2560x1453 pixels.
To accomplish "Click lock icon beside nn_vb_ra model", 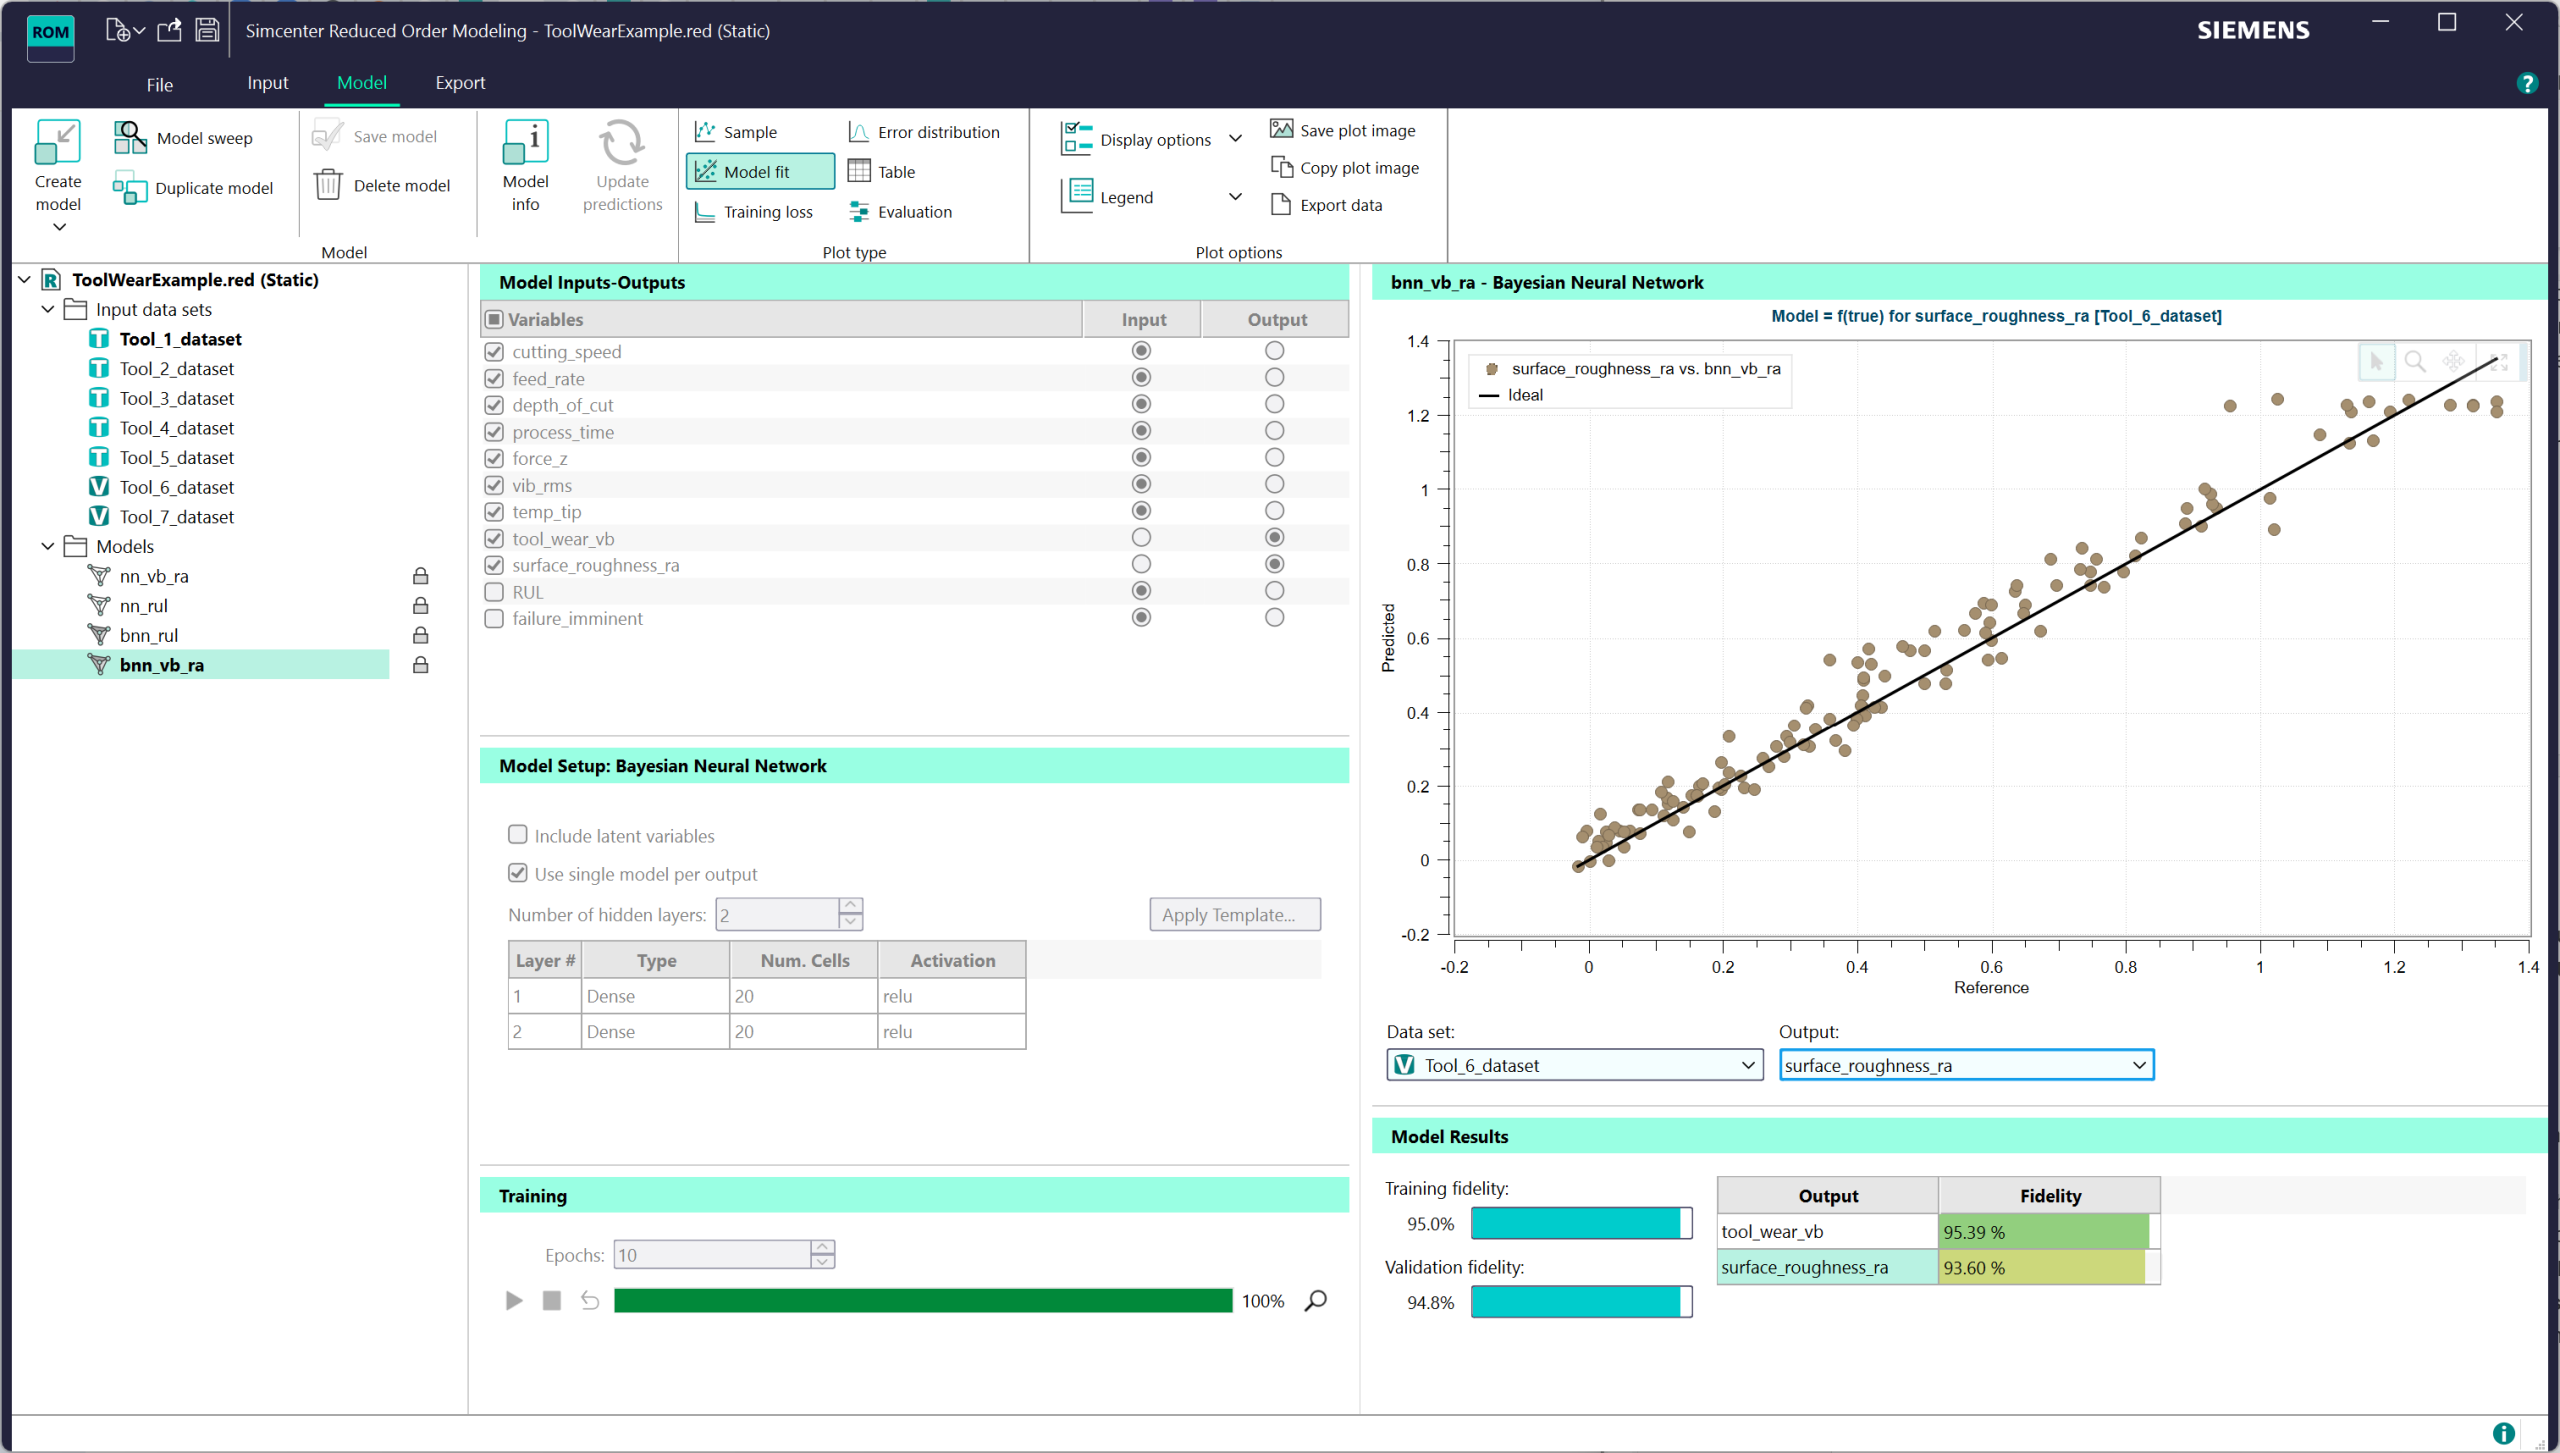I will [x=421, y=576].
